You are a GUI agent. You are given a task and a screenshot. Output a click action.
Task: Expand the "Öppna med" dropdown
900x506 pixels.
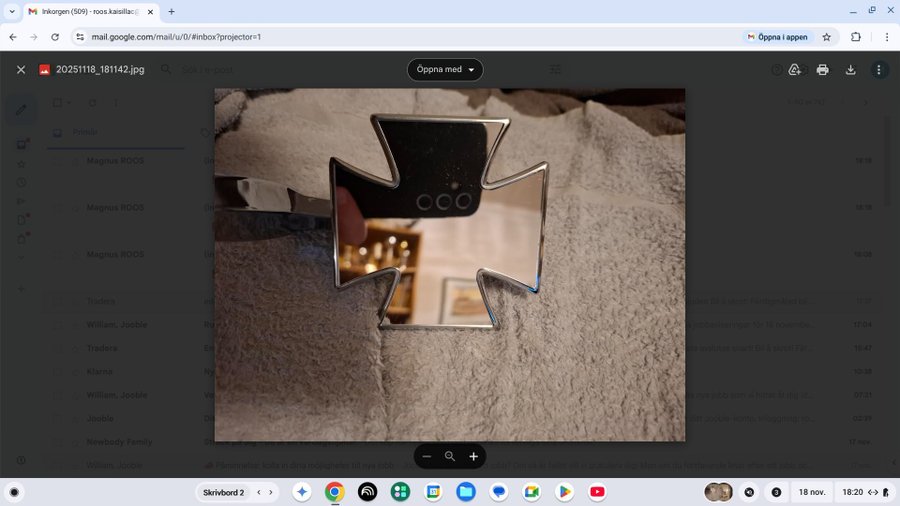(445, 70)
